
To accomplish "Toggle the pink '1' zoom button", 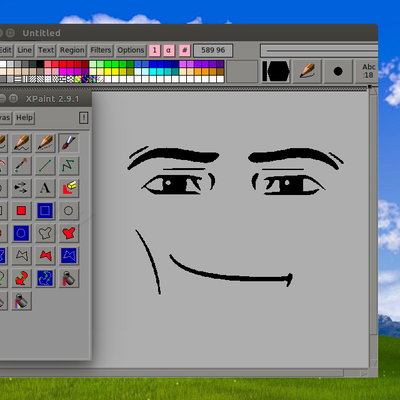I will 154,51.
